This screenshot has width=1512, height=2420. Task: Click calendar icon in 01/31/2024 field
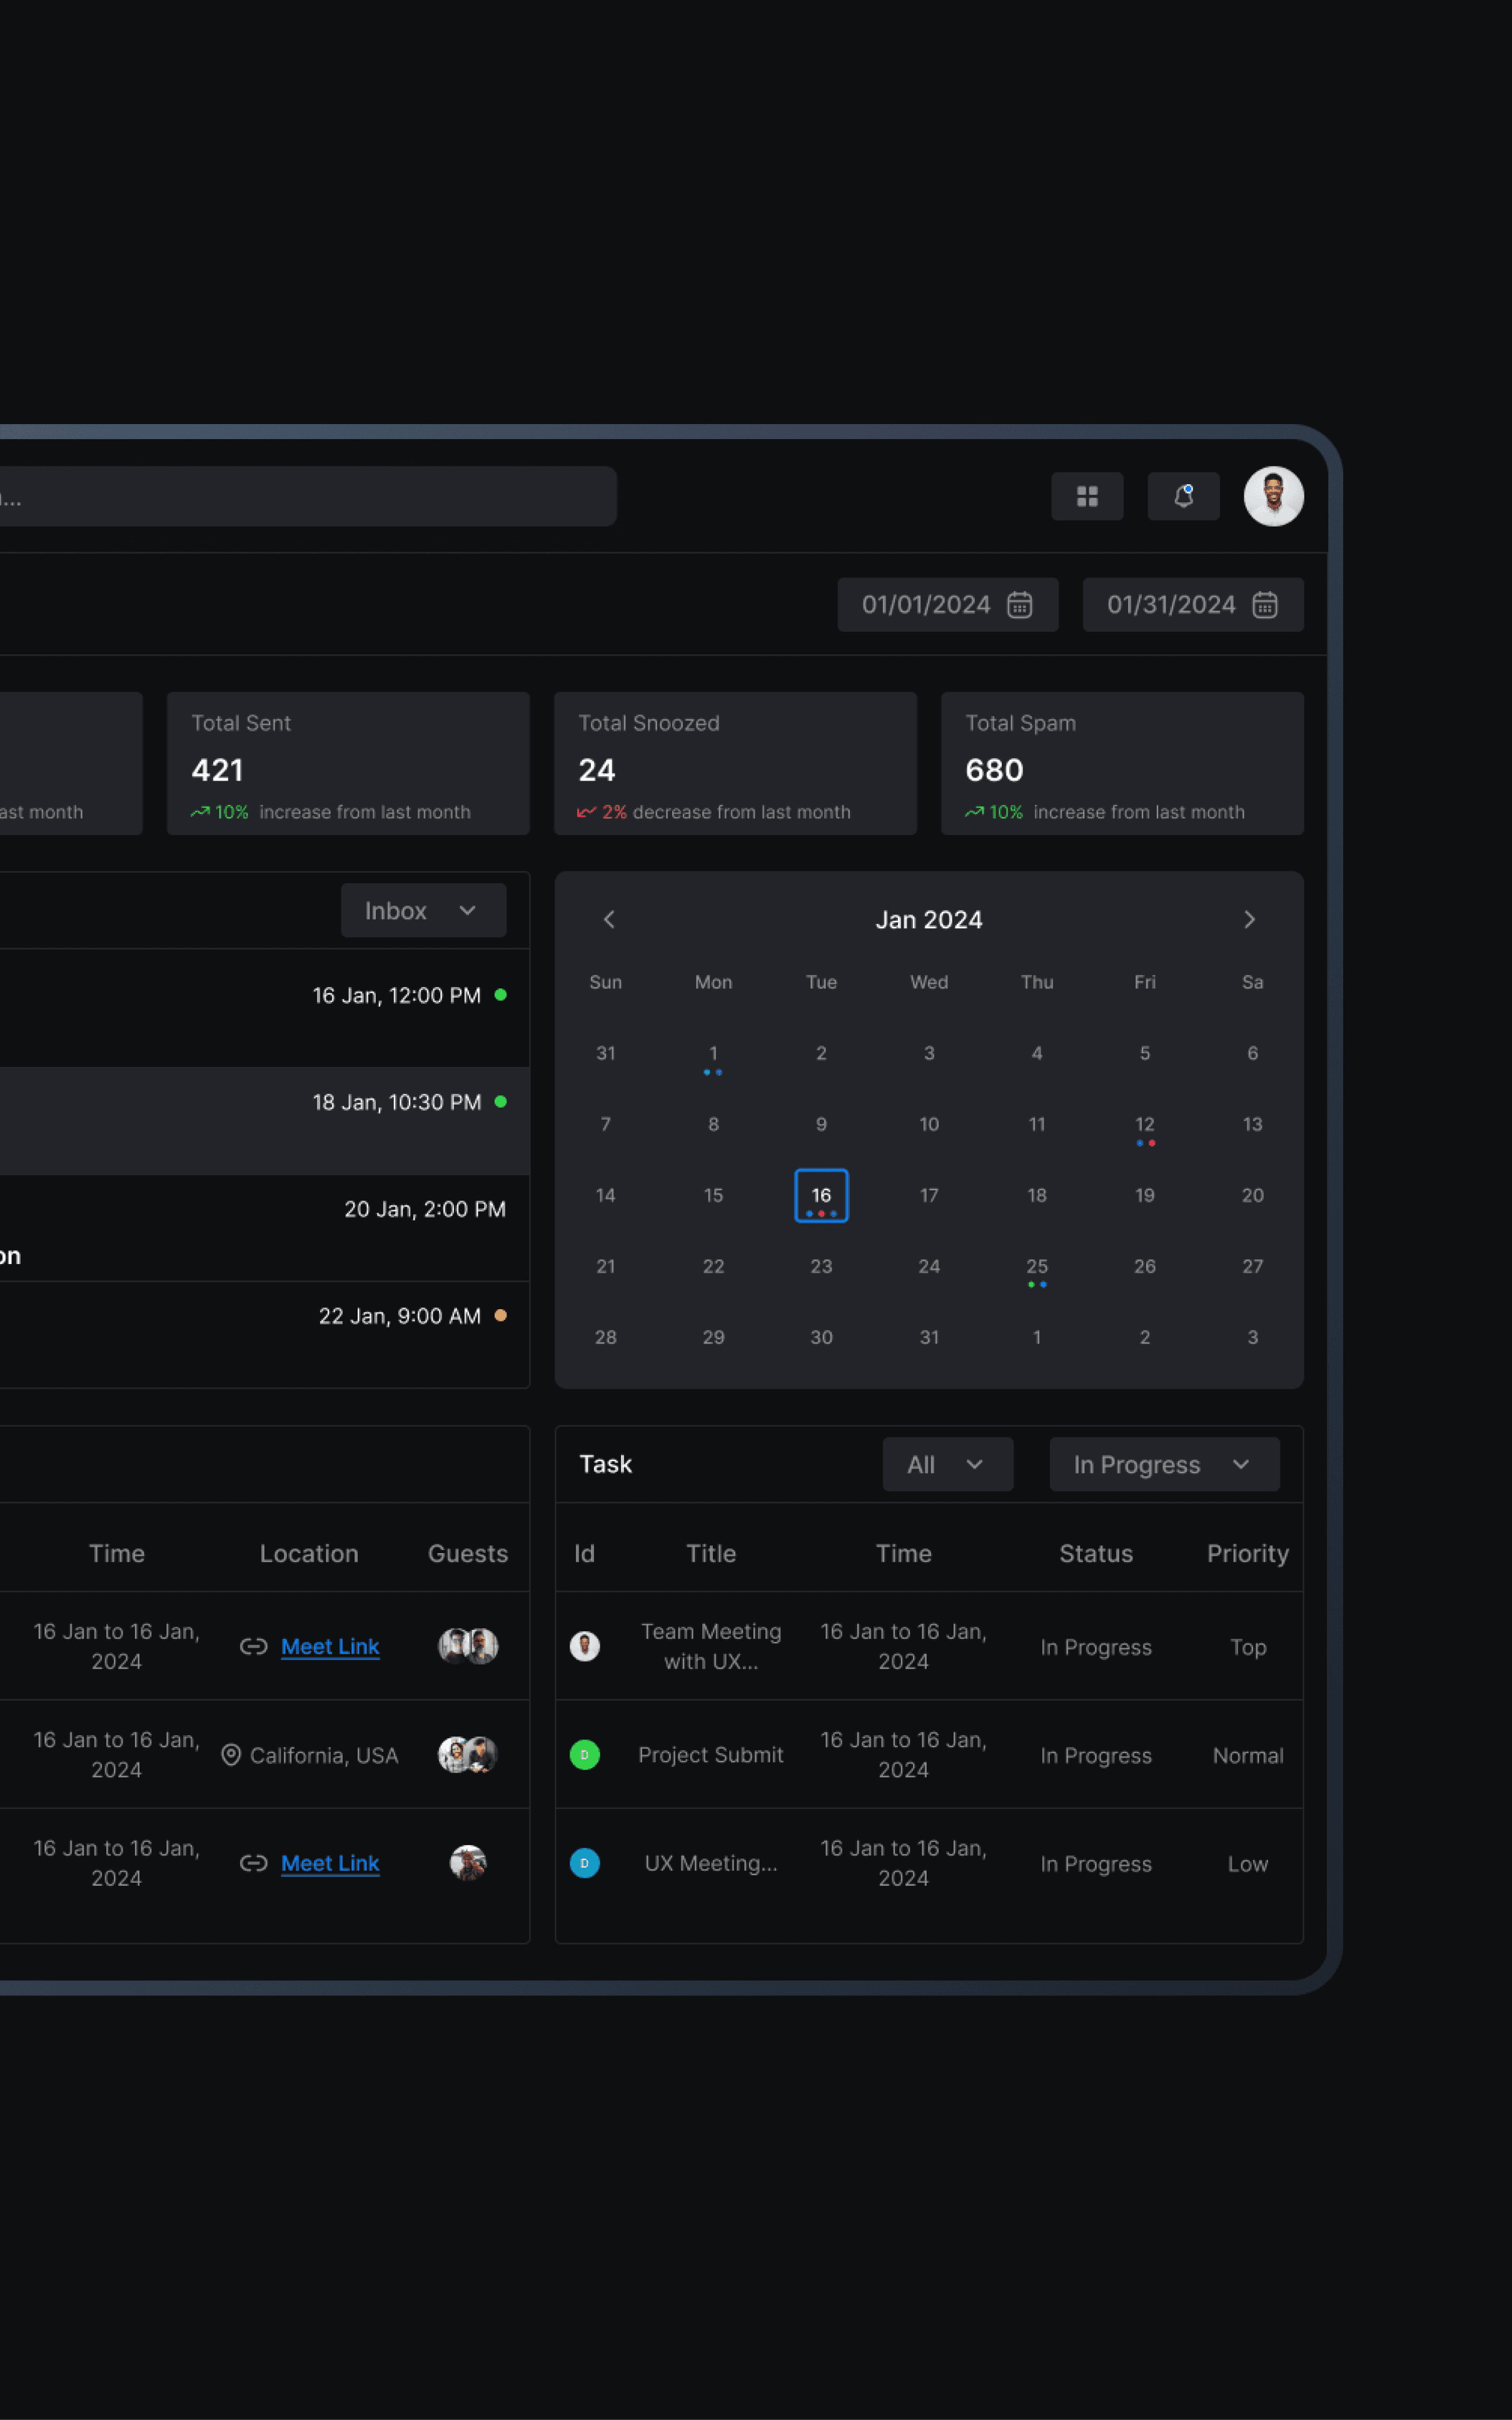(x=1264, y=605)
